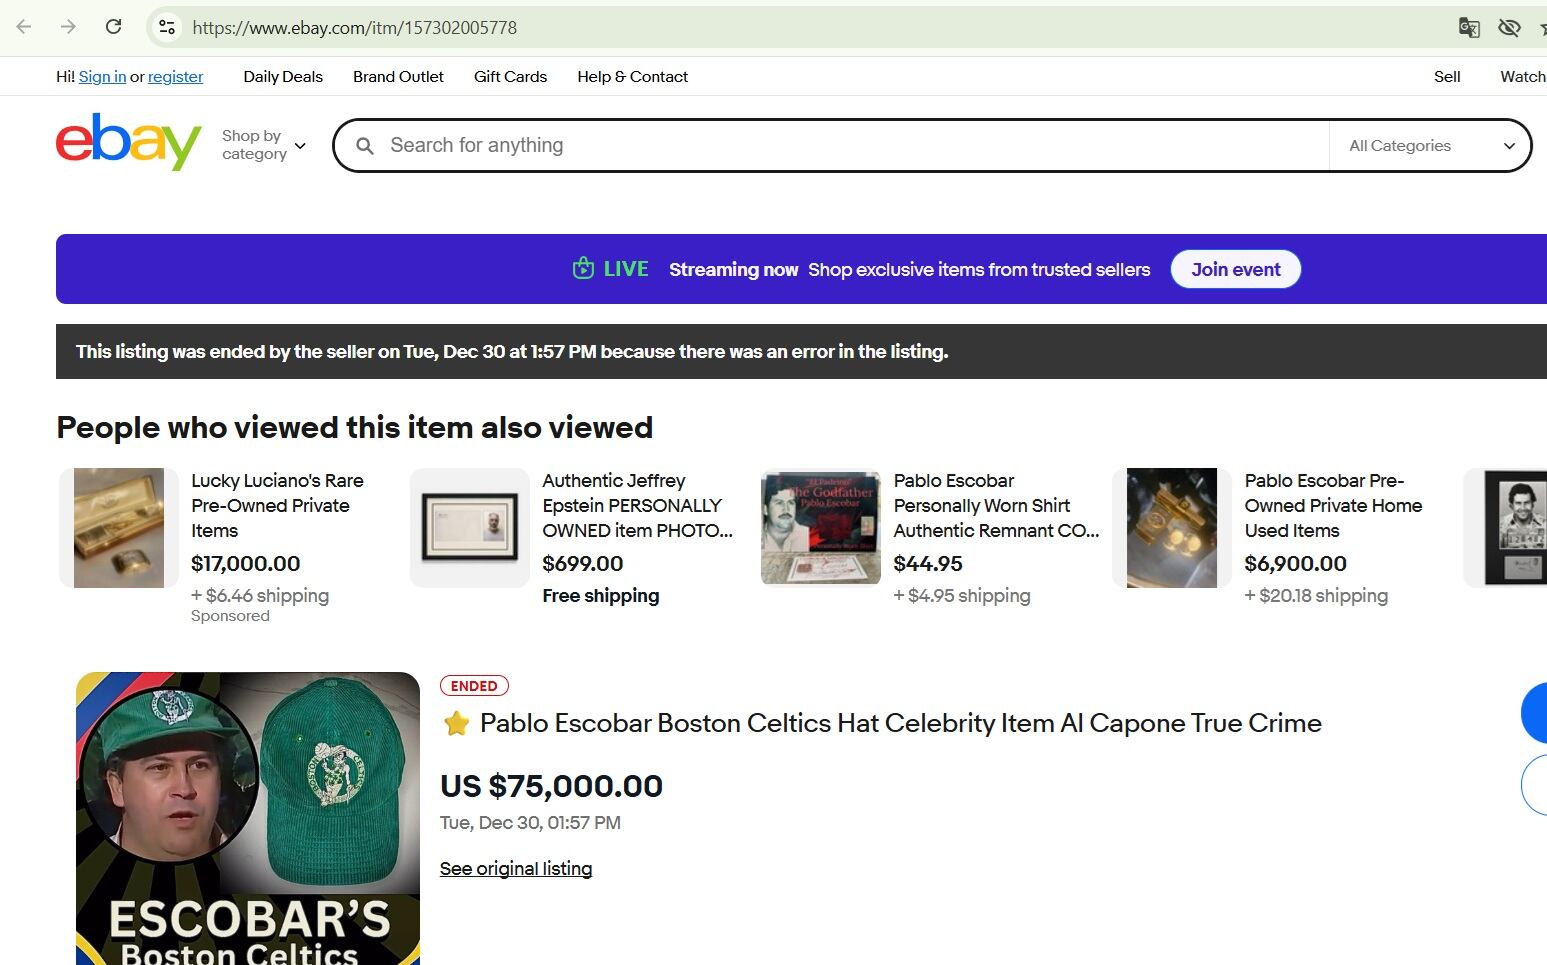Click the translate page icon
Viewport: 1547px width, 965px height.
coord(1468,27)
